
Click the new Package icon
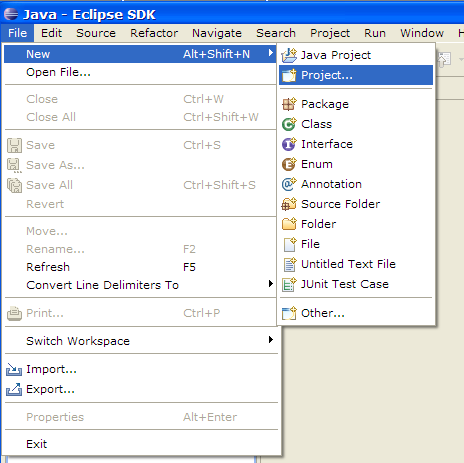pos(289,104)
